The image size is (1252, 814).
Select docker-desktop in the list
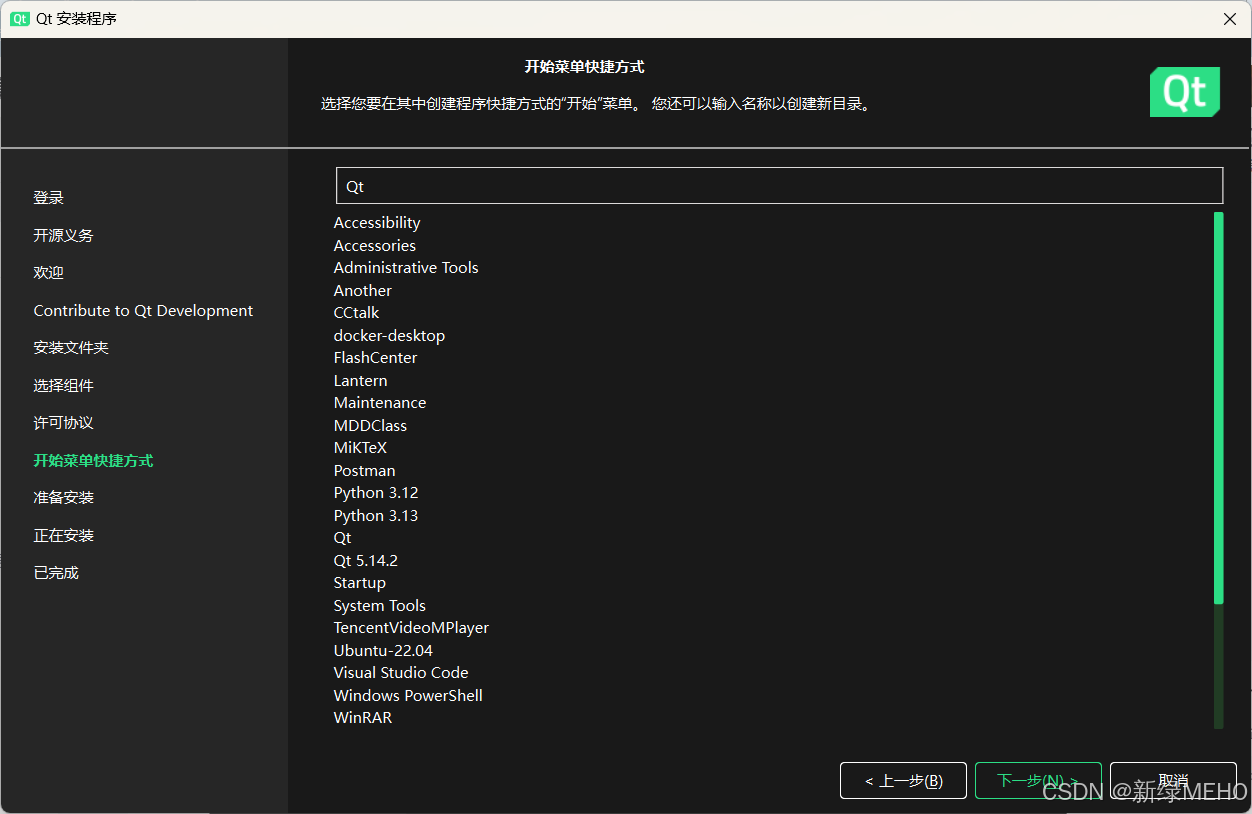389,335
